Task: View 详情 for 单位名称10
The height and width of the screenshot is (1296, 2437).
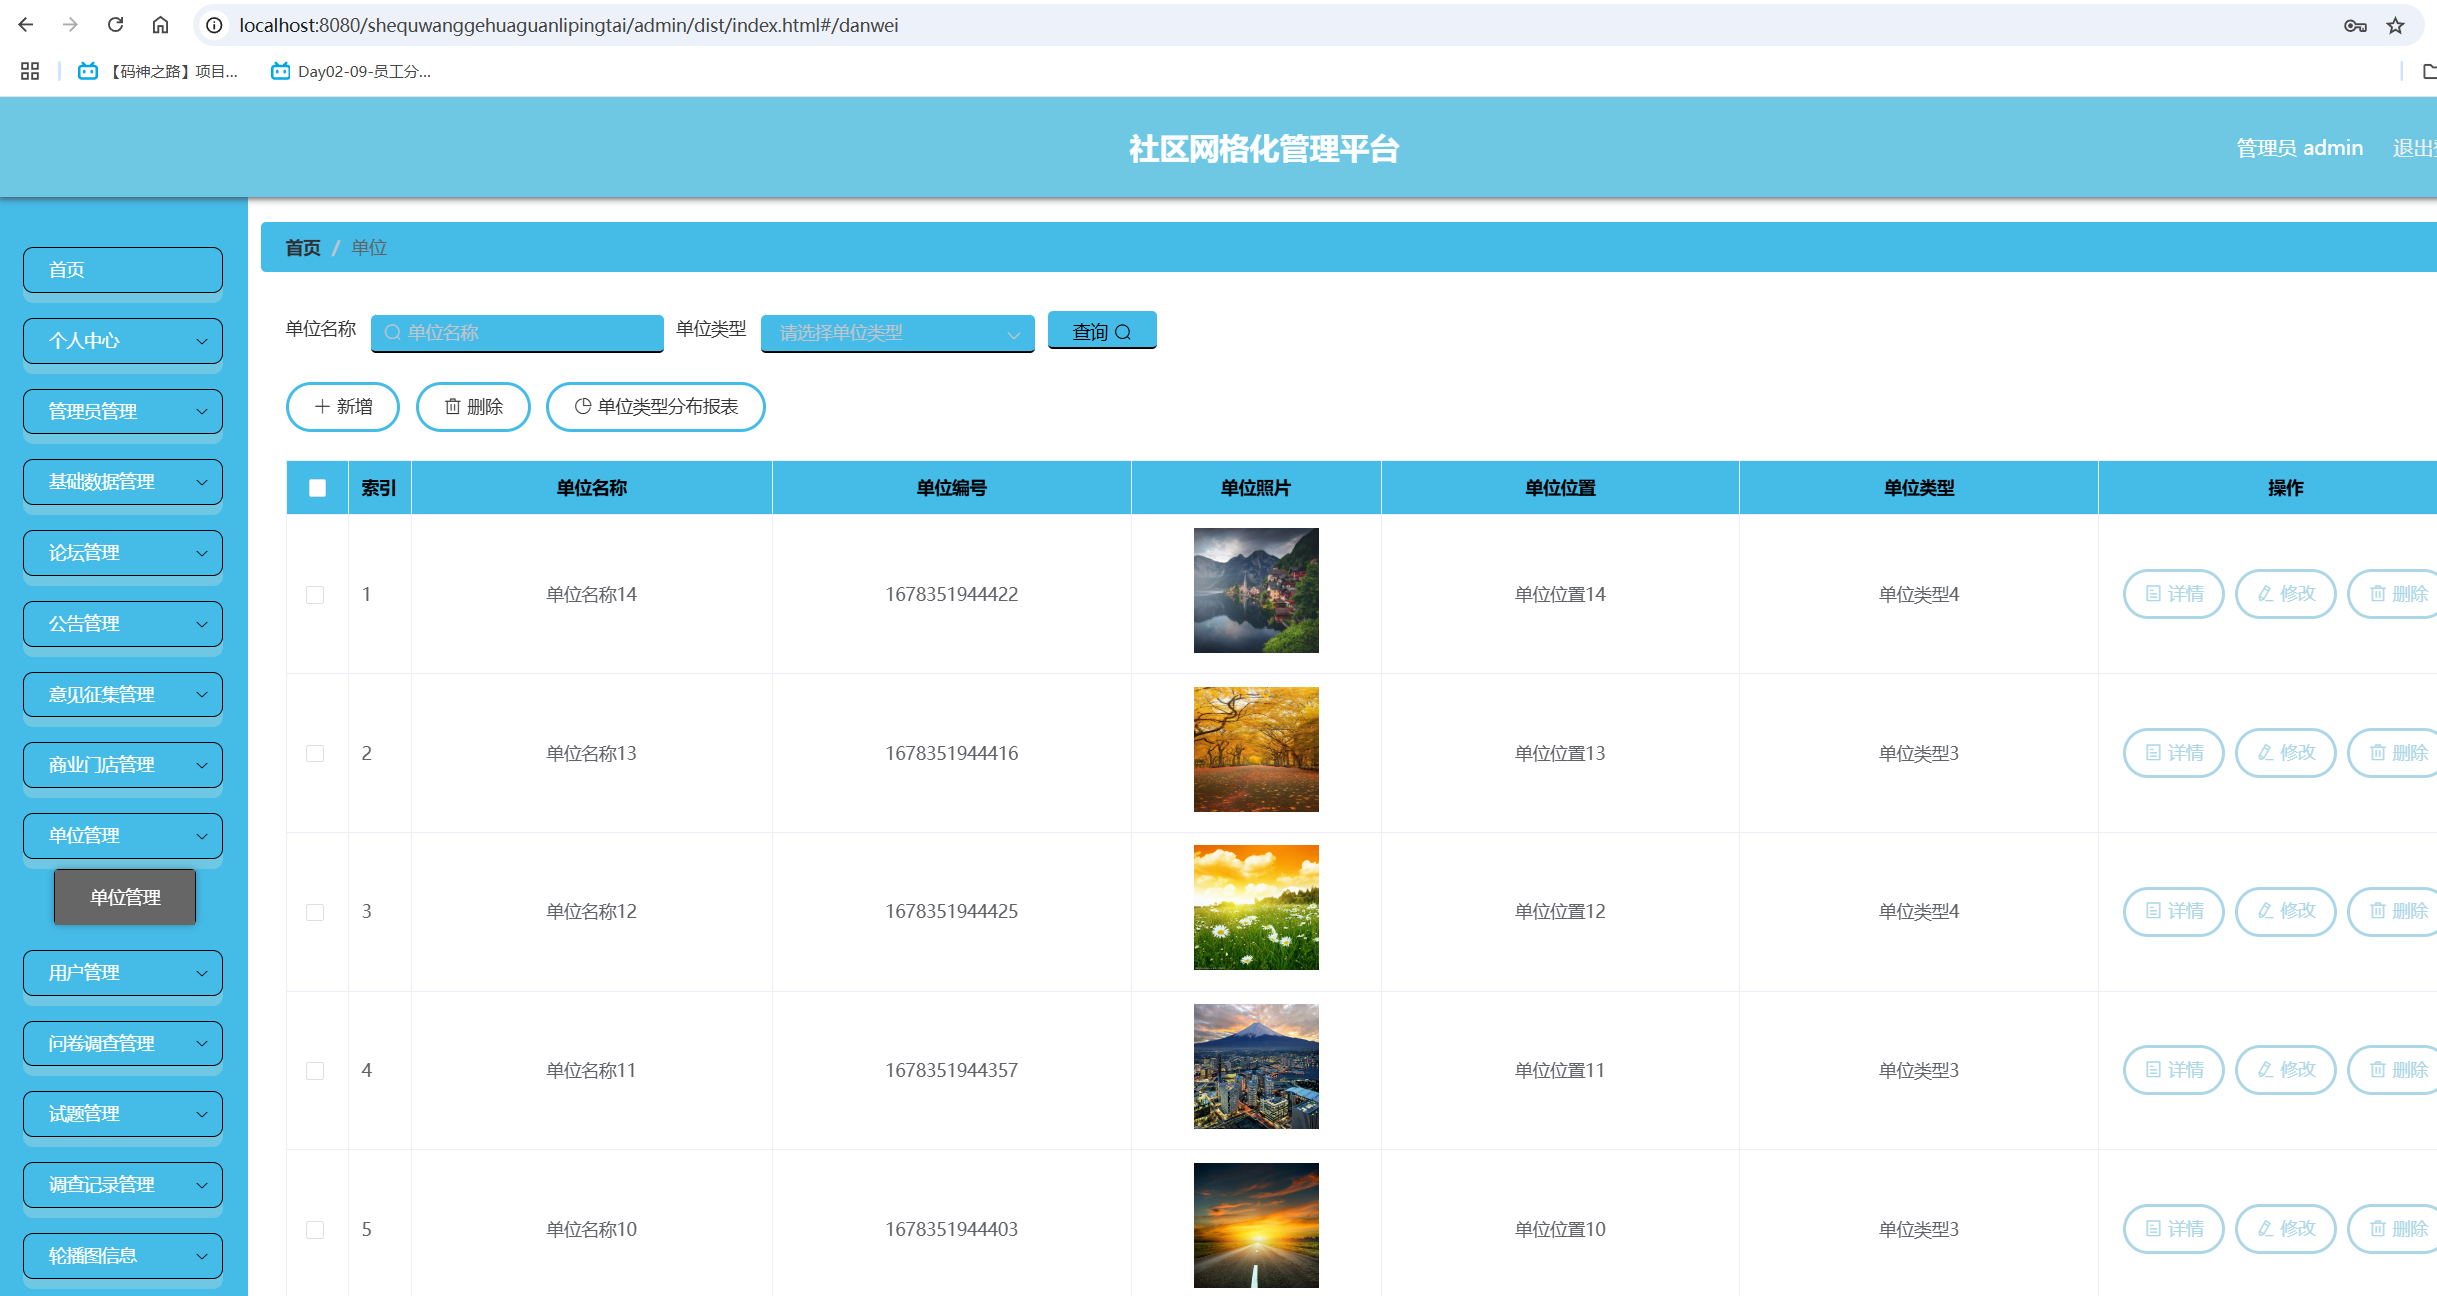Action: 2173,1229
